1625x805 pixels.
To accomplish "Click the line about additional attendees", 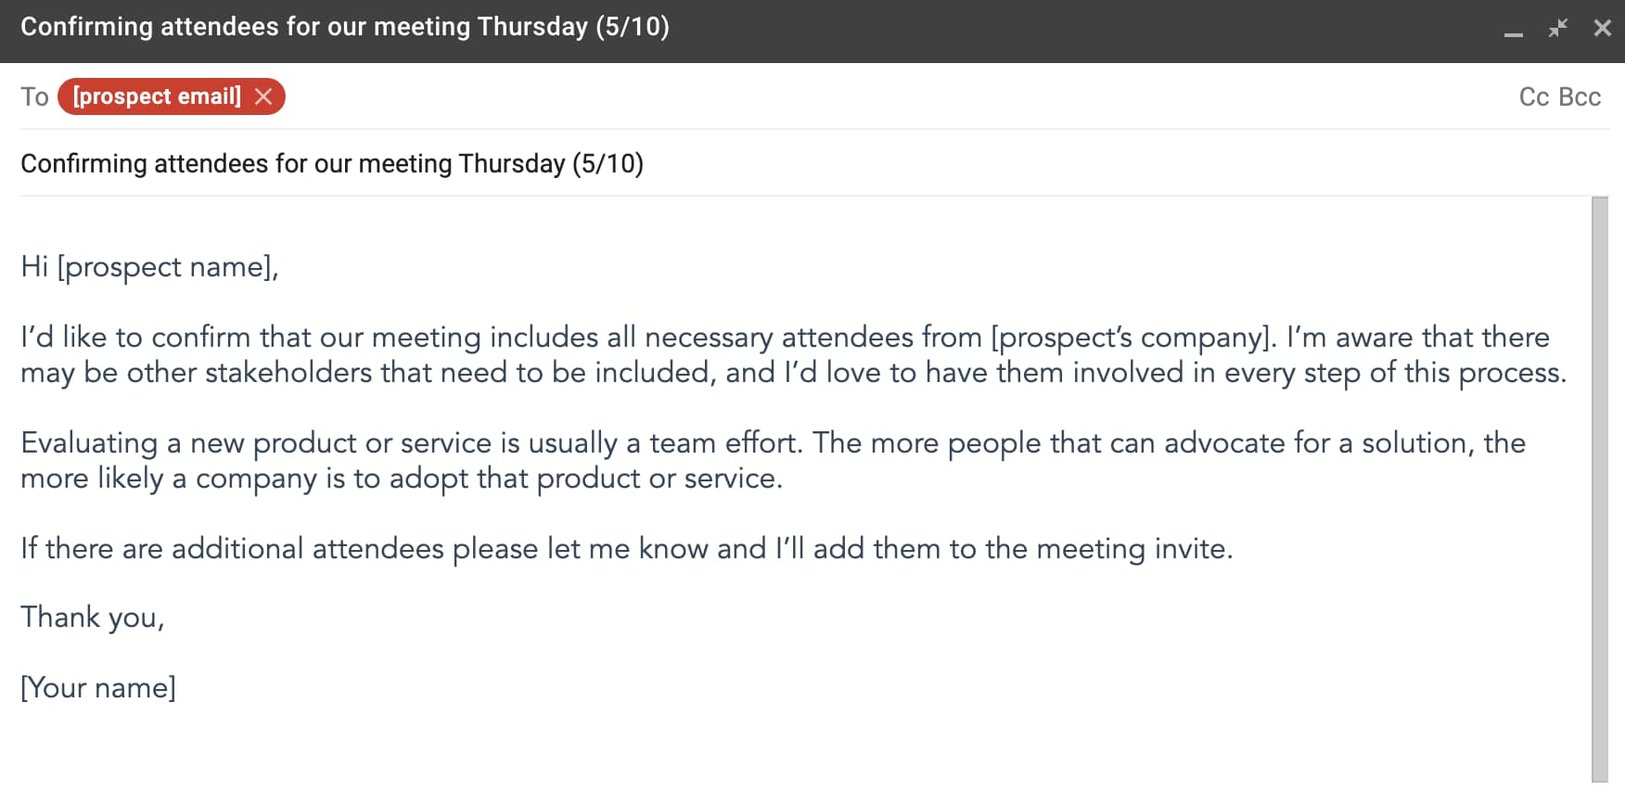I will click(x=627, y=549).
